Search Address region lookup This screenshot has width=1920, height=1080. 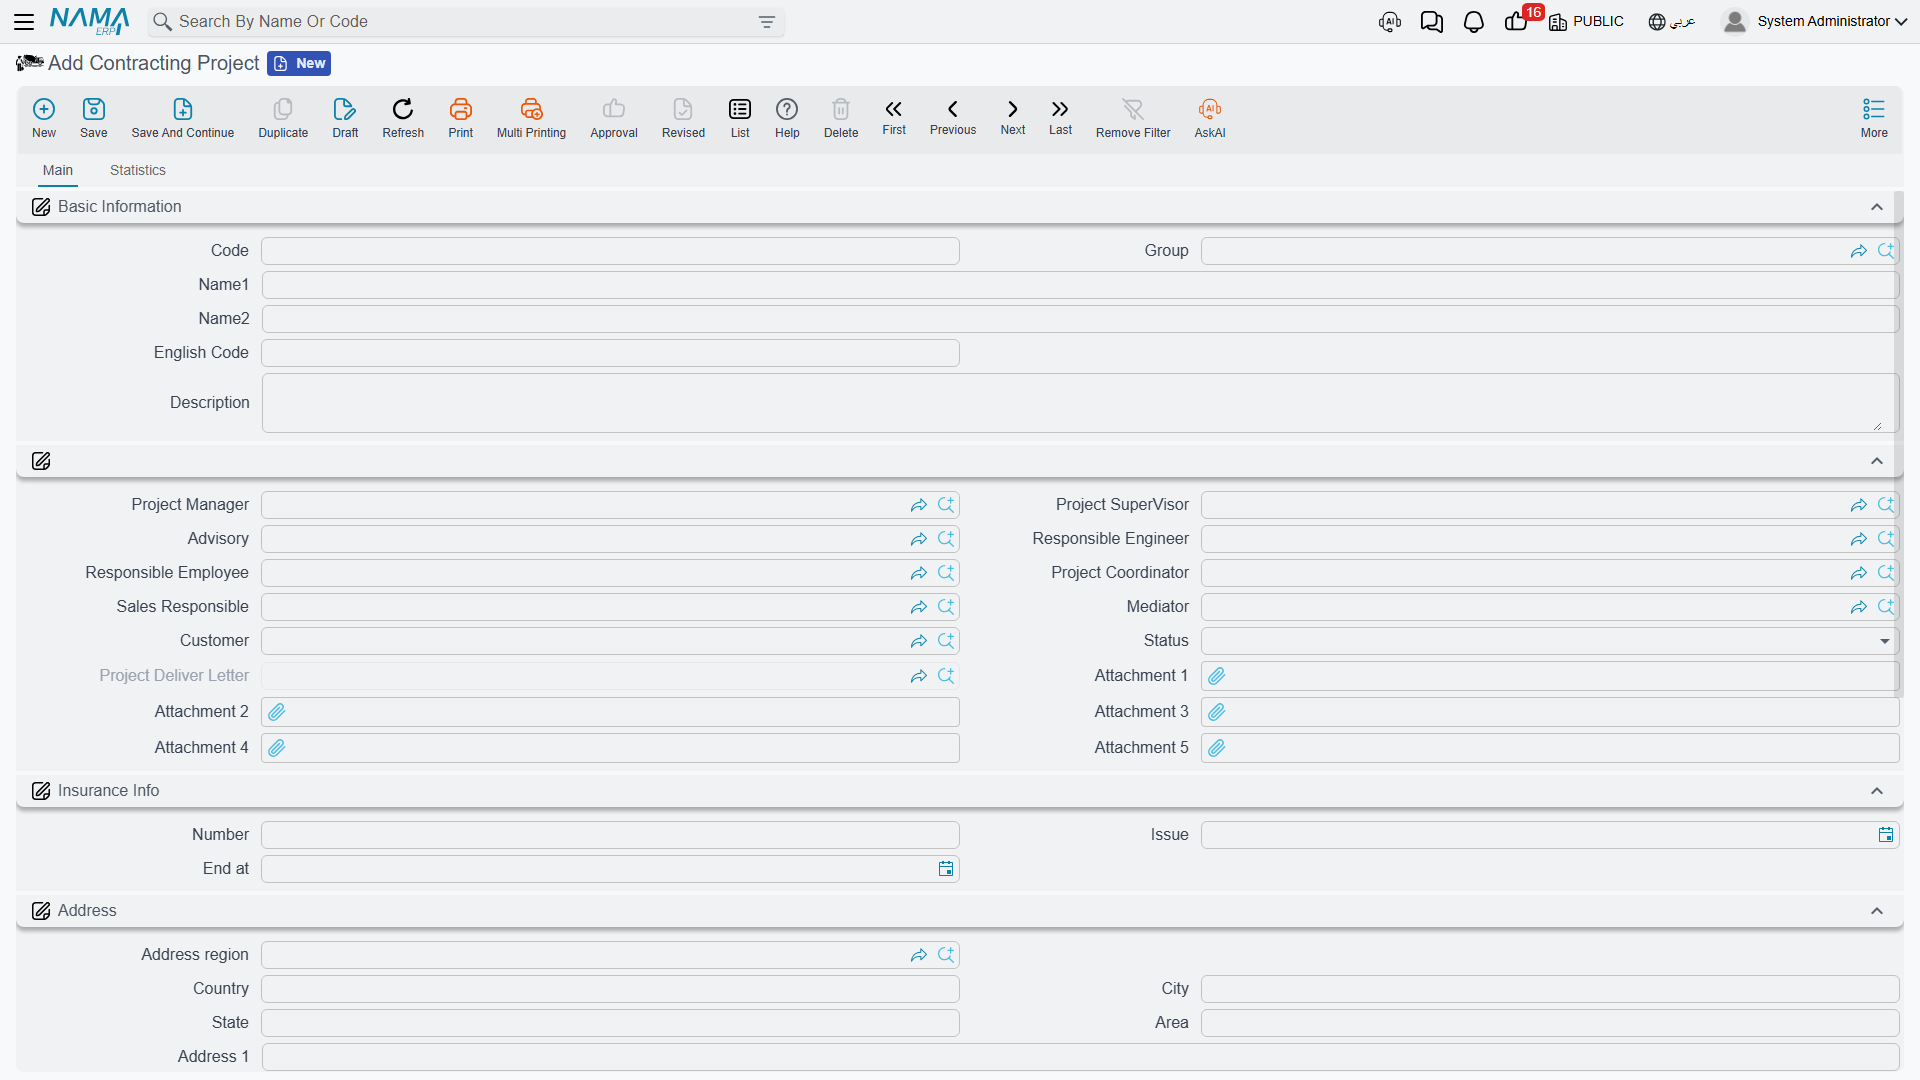(x=946, y=955)
